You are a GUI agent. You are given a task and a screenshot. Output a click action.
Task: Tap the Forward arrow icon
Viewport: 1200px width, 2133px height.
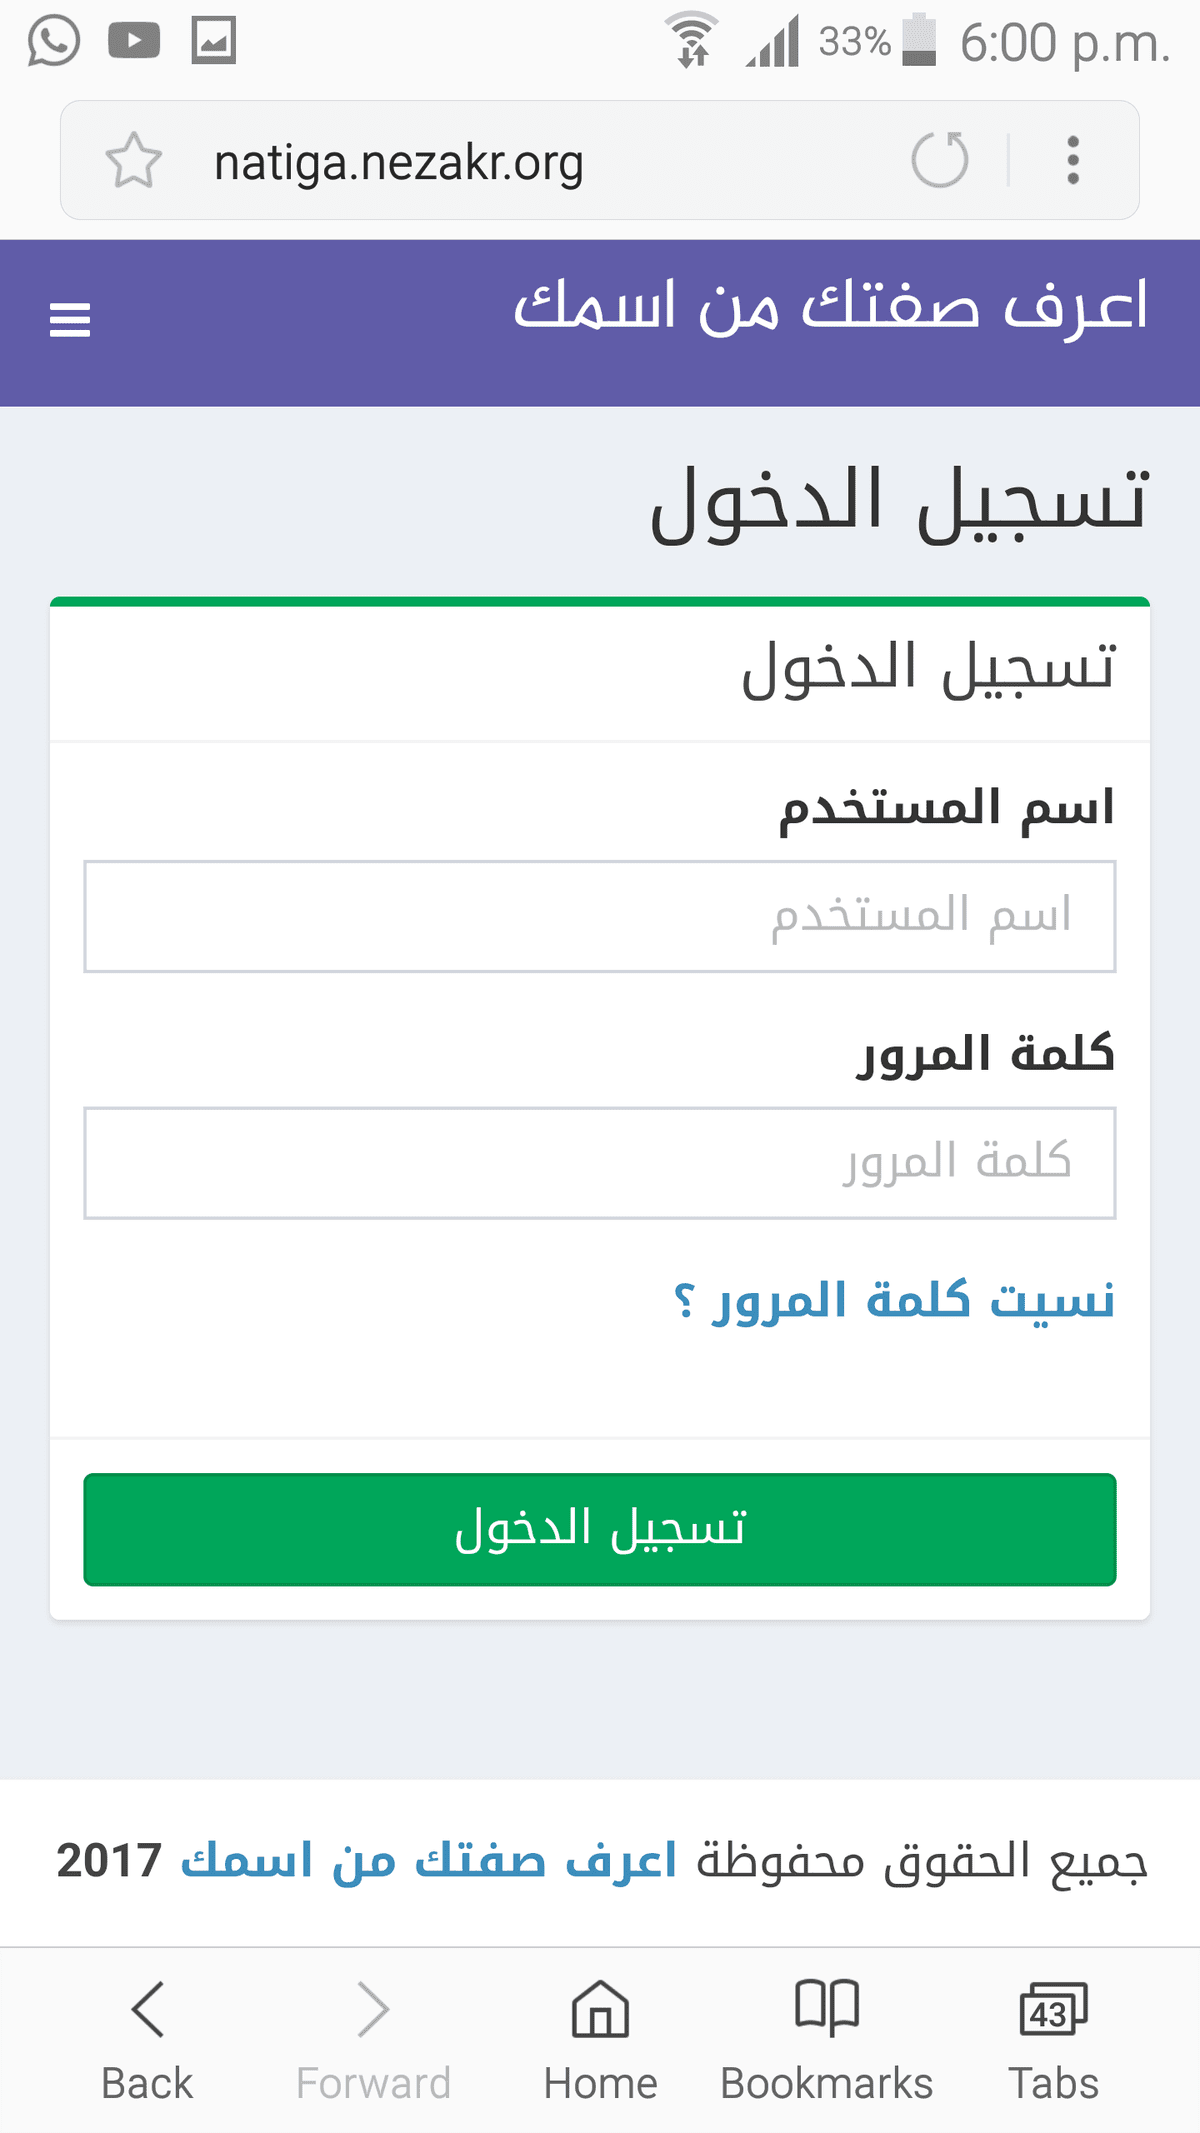click(x=373, y=2010)
